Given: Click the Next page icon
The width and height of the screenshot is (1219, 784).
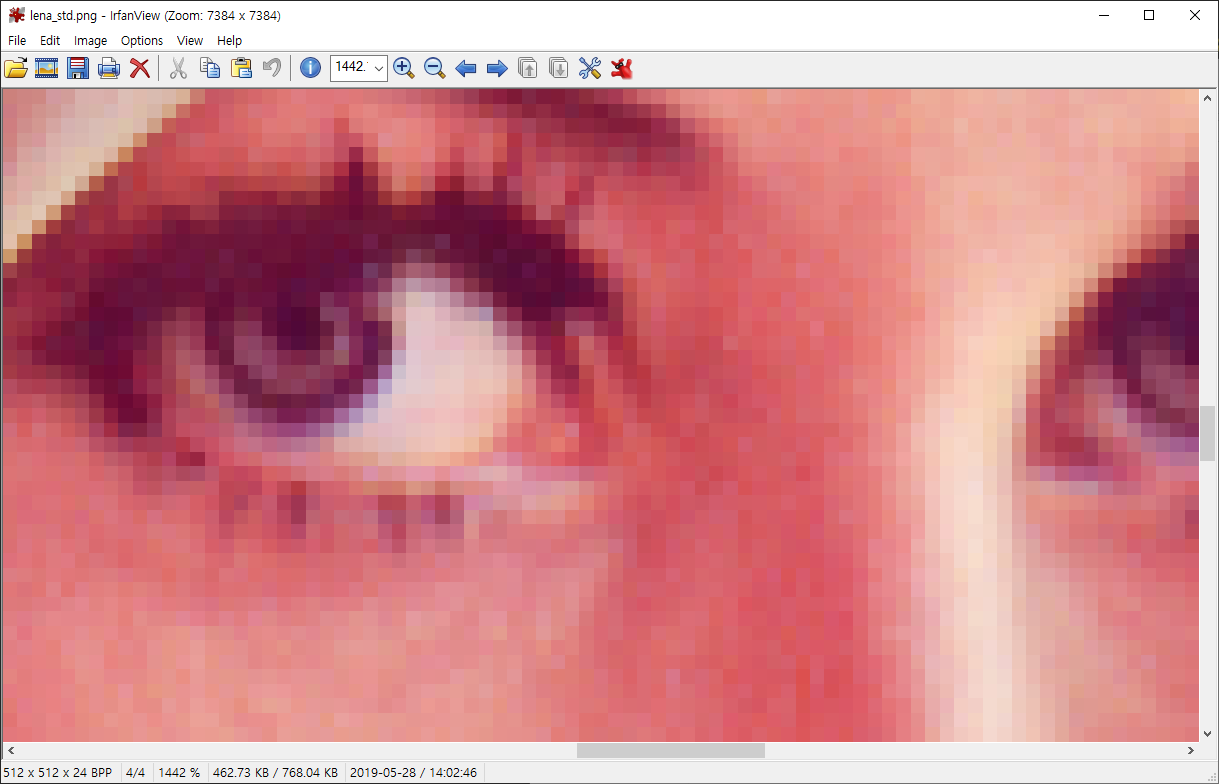Looking at the screenshot, I should (x=559, y=68).
